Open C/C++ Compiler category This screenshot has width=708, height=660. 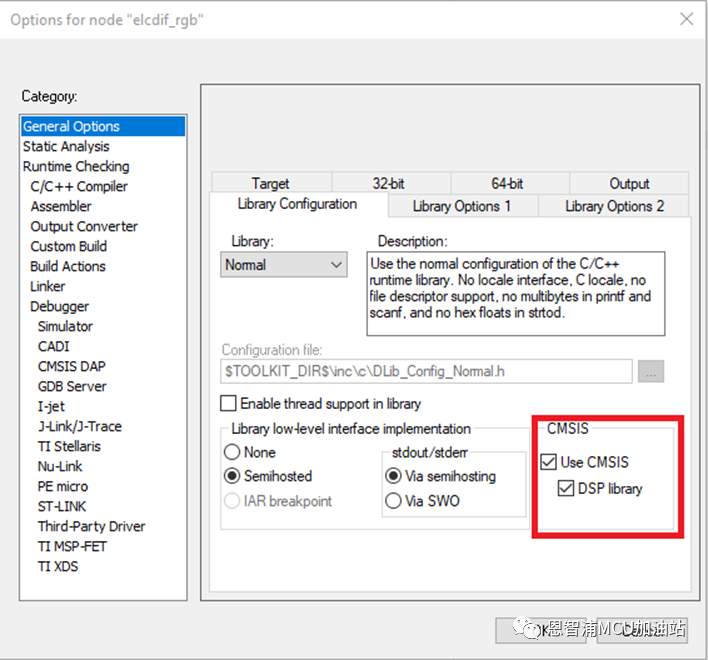[x=79, y=186]
